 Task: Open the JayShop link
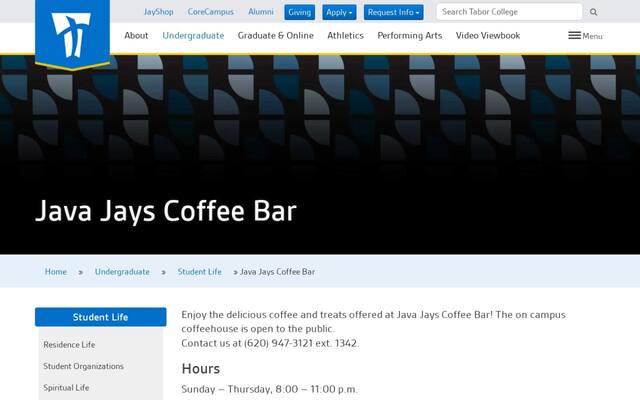pos(158,12)
